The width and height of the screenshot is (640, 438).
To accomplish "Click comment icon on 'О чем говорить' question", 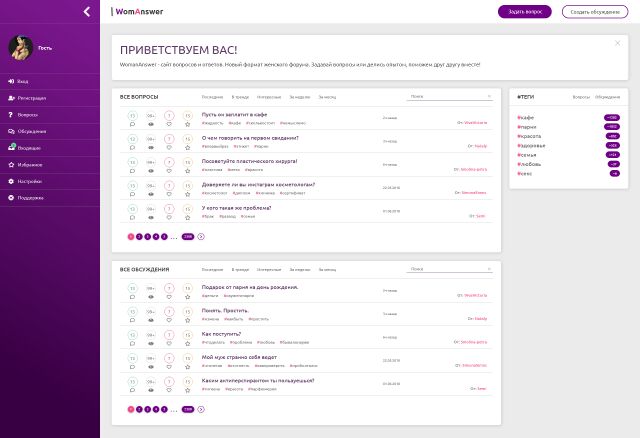I will point(132,148).
